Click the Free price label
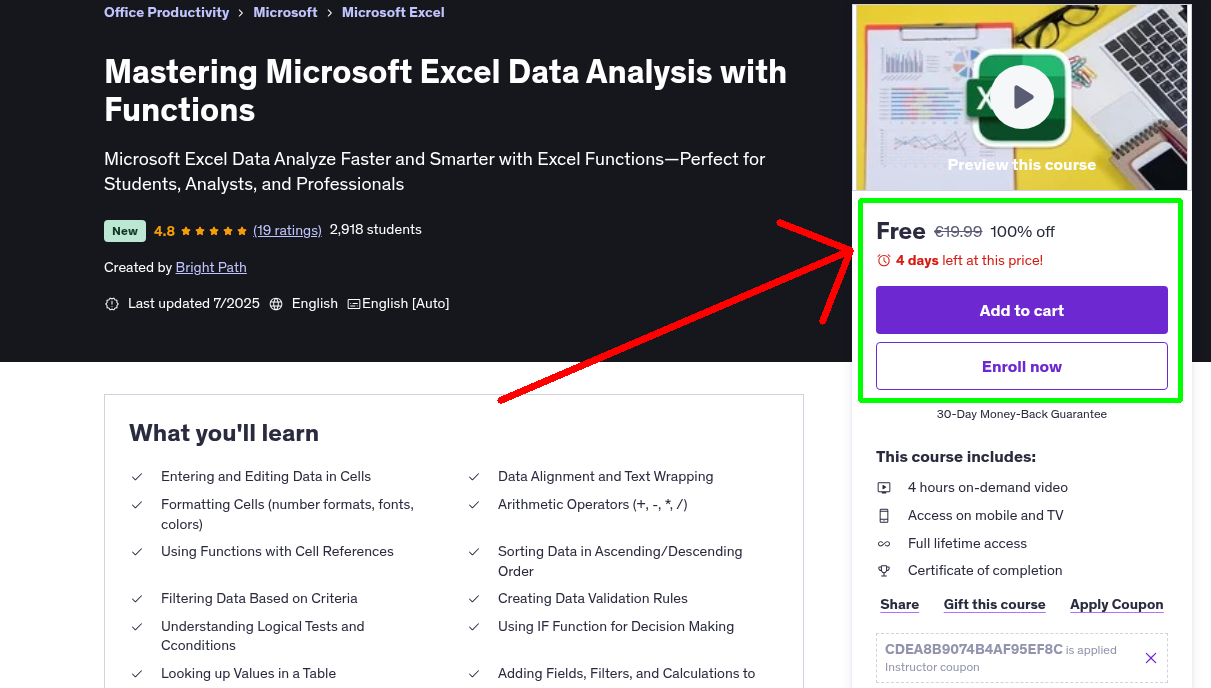Screen dimensions: 1211x688 coord(901,231)
